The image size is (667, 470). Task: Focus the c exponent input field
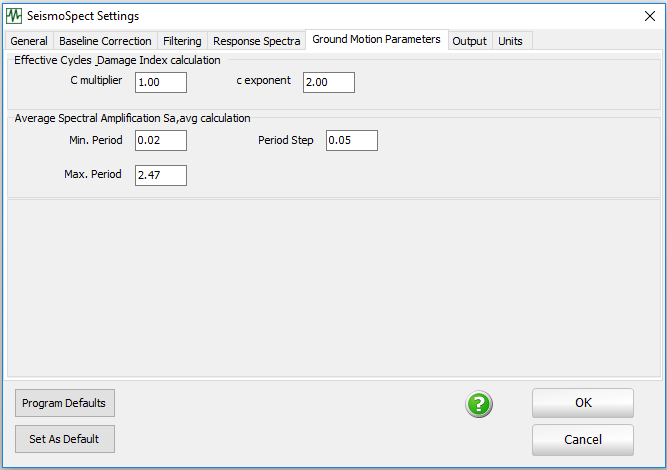[x=328, y=82]
